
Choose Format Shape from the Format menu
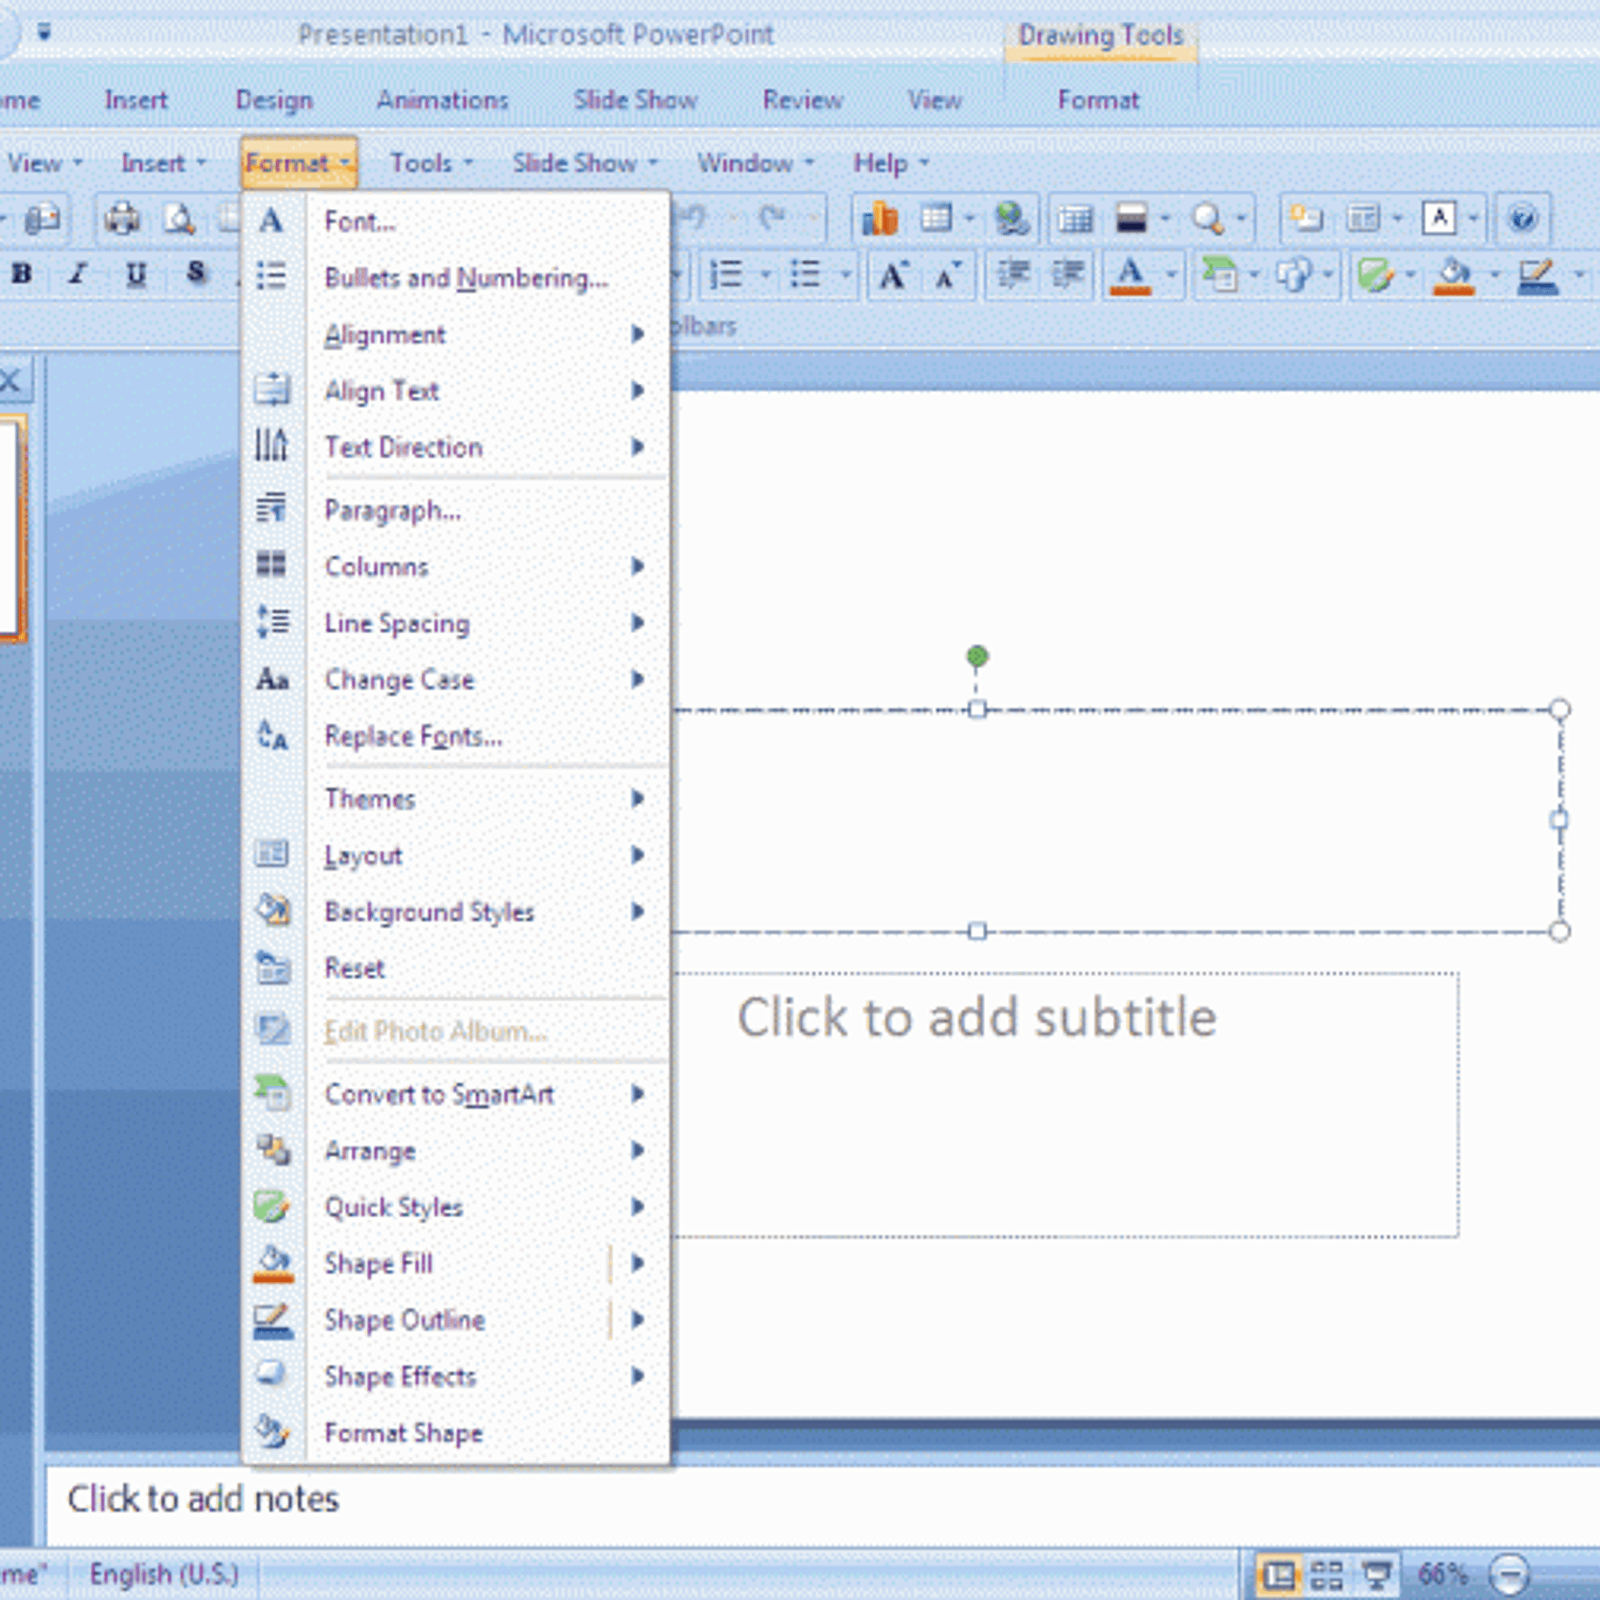(404, 1433)
